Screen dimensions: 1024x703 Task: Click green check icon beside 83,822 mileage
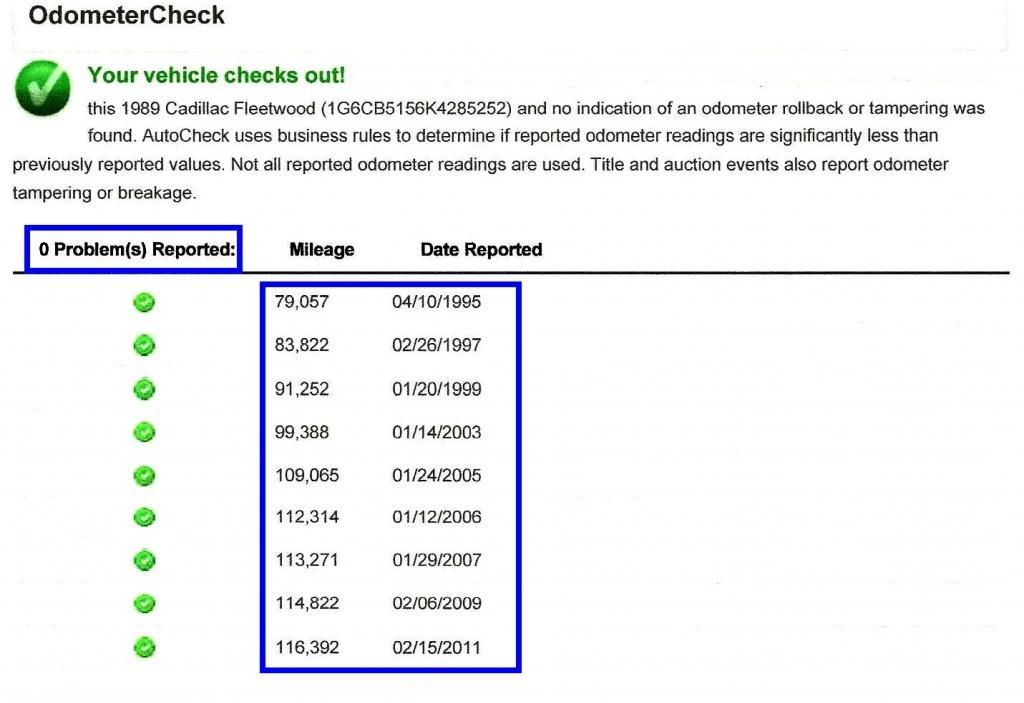click(144, 345)
